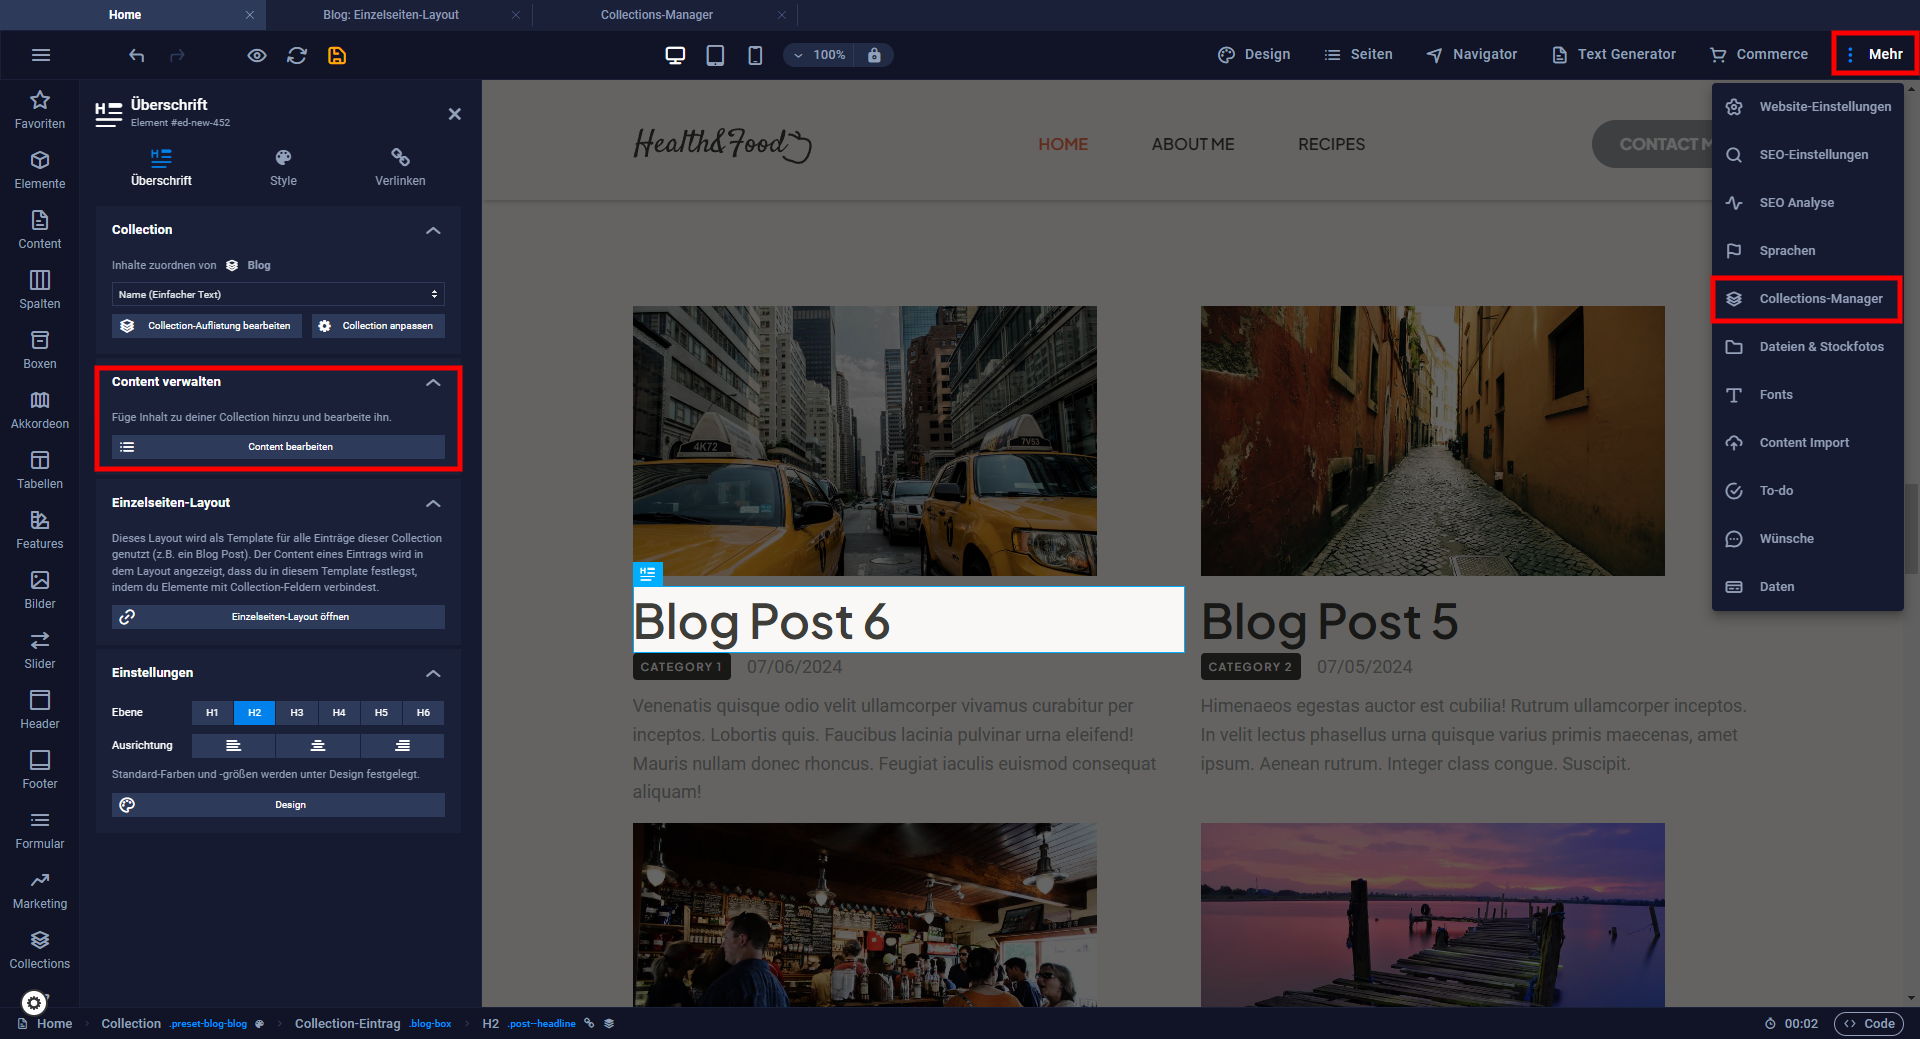
Task: Collapse the Collection section
Action: pos(433,230)
